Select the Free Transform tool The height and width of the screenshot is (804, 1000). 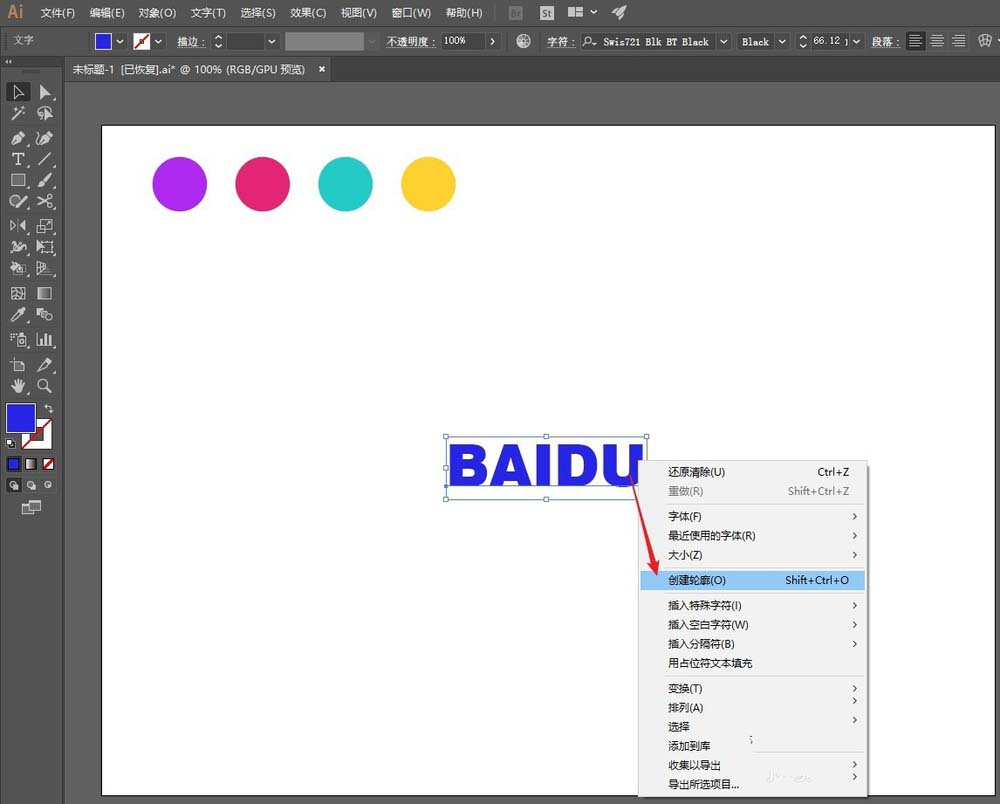coord(45,247)
